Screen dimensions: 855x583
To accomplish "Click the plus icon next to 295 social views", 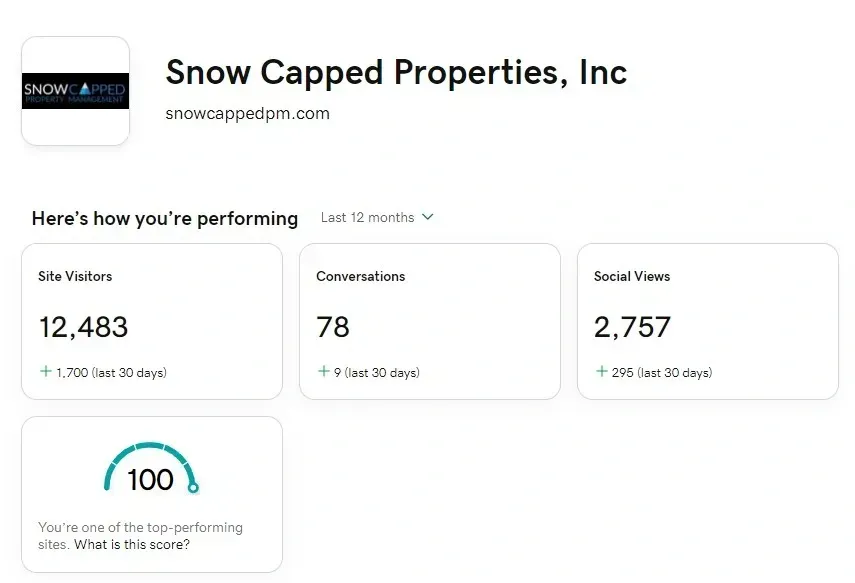I will pos(601,371).
